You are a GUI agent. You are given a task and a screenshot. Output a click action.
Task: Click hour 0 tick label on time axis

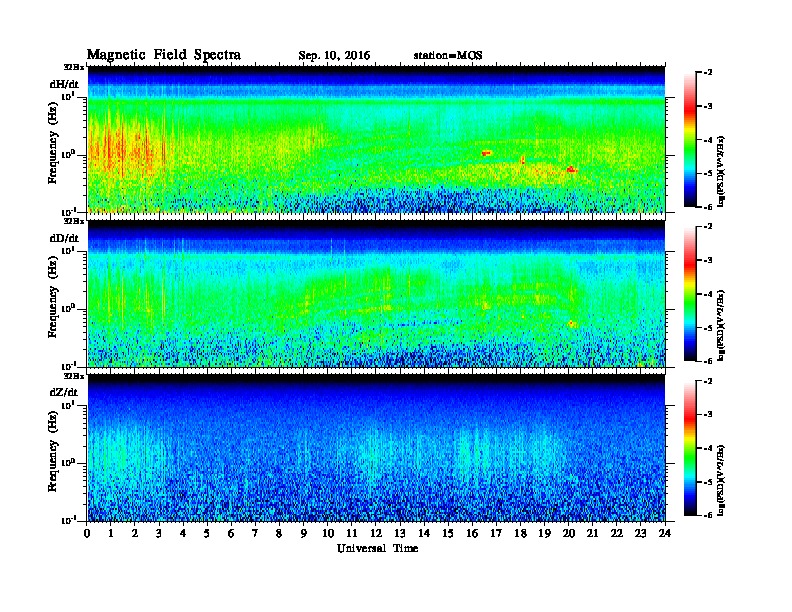click(87, 534)
